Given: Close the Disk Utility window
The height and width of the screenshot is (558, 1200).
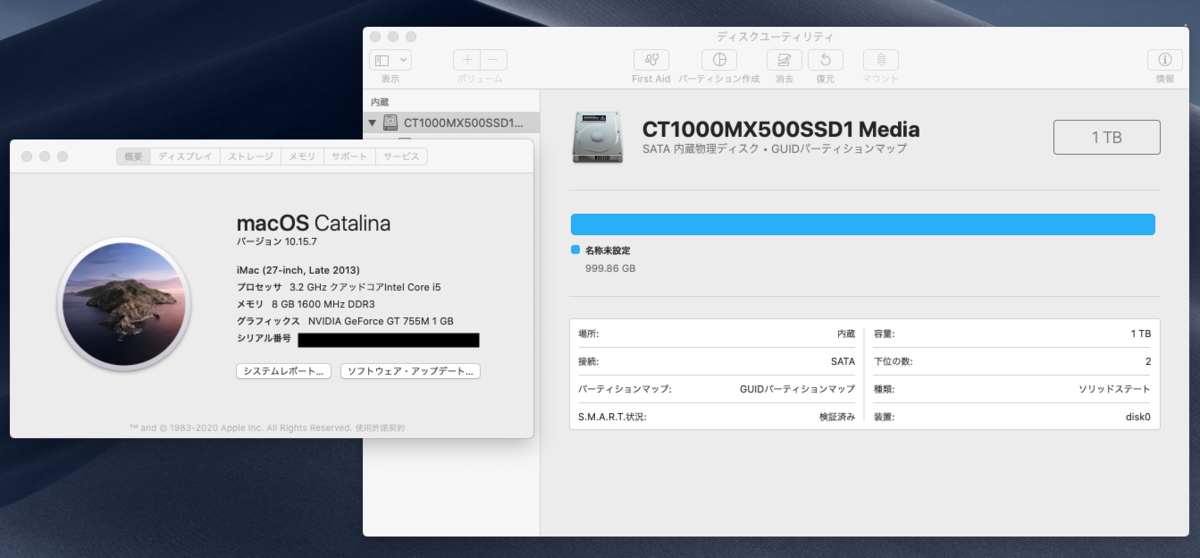Looking at the screenshot, I should coord(377,36).
